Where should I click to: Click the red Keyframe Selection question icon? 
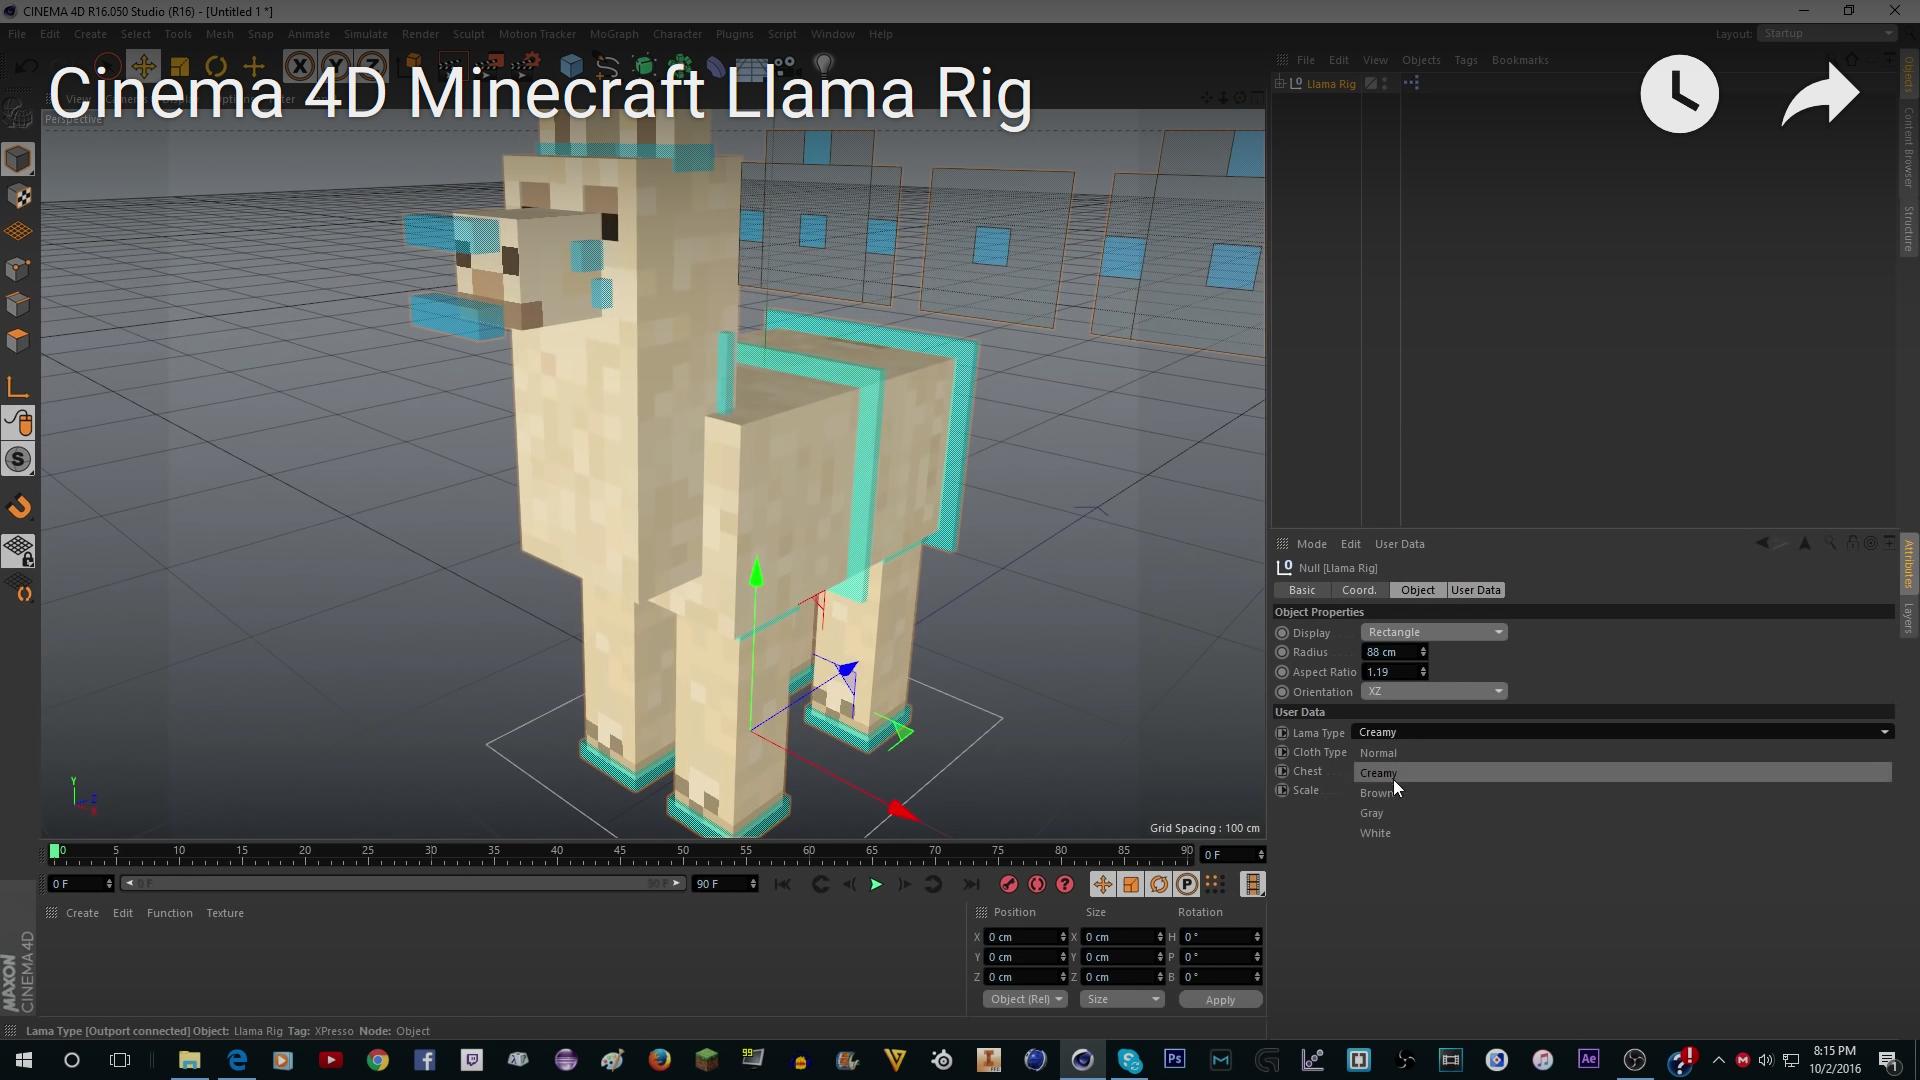[1065, 884]
